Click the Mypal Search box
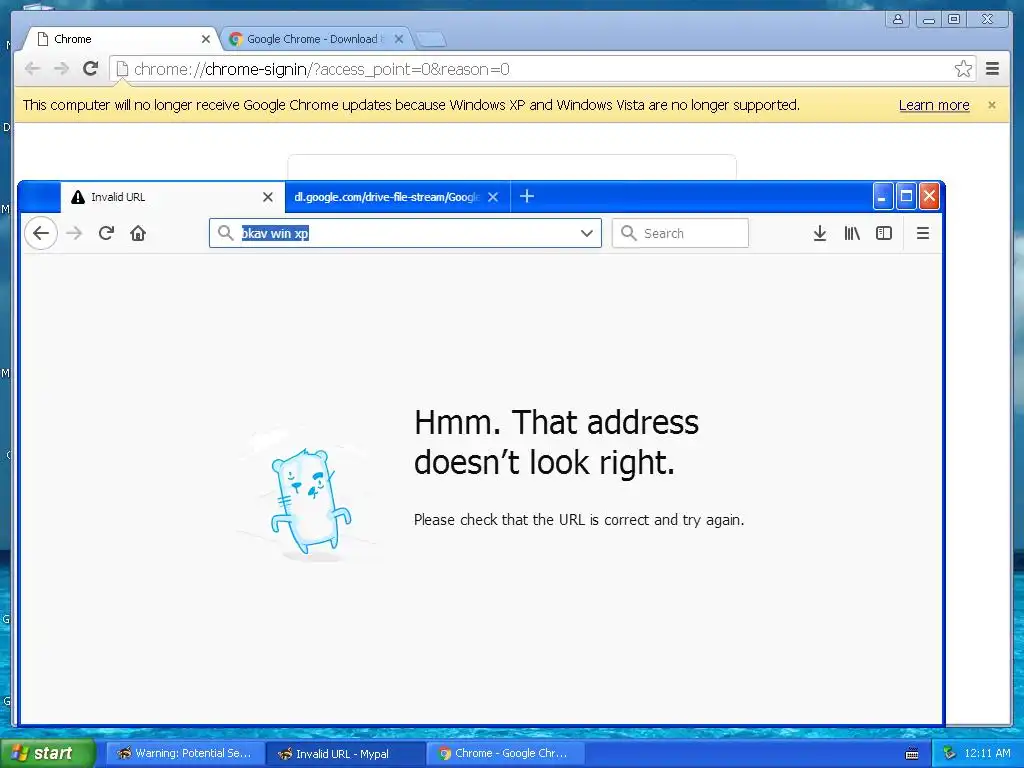The image size is (1024, 768). (x=680, y=233)
